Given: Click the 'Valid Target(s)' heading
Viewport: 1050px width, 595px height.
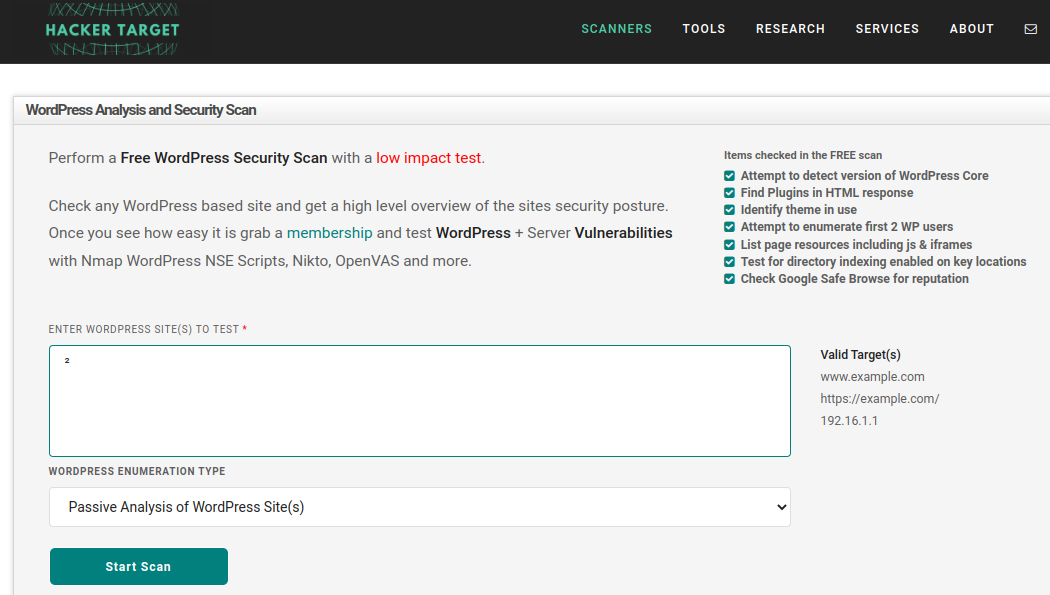Looking at the screenshot, I should click(x=860, y=355).
